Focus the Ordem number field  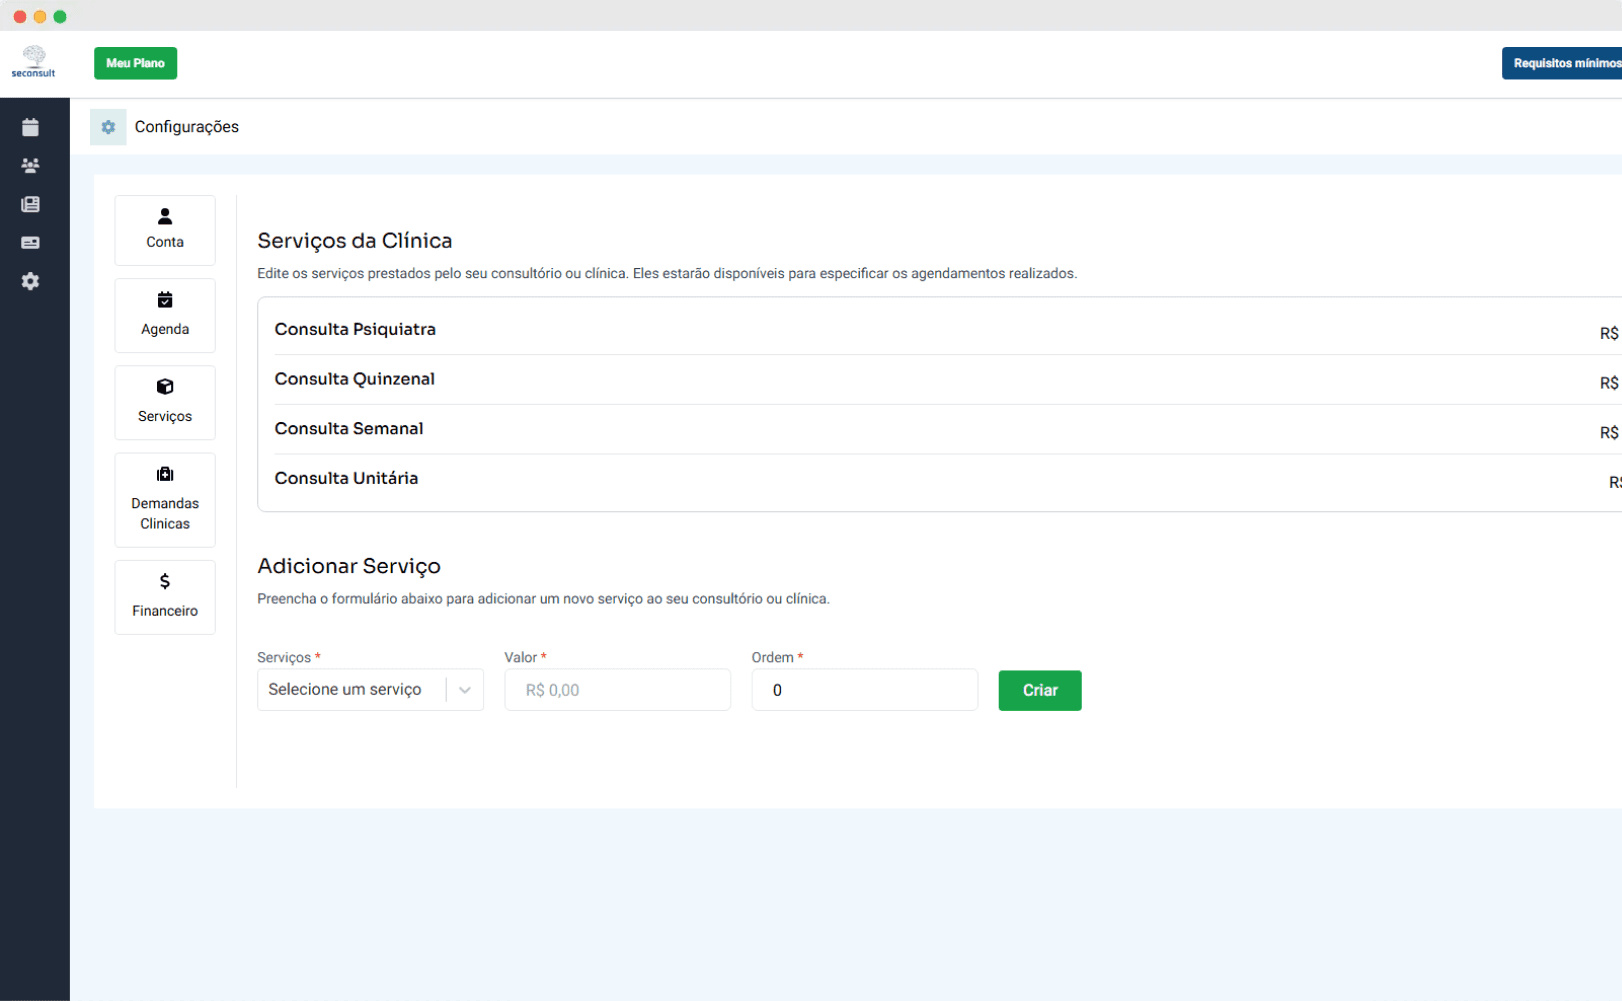[864, 690]
